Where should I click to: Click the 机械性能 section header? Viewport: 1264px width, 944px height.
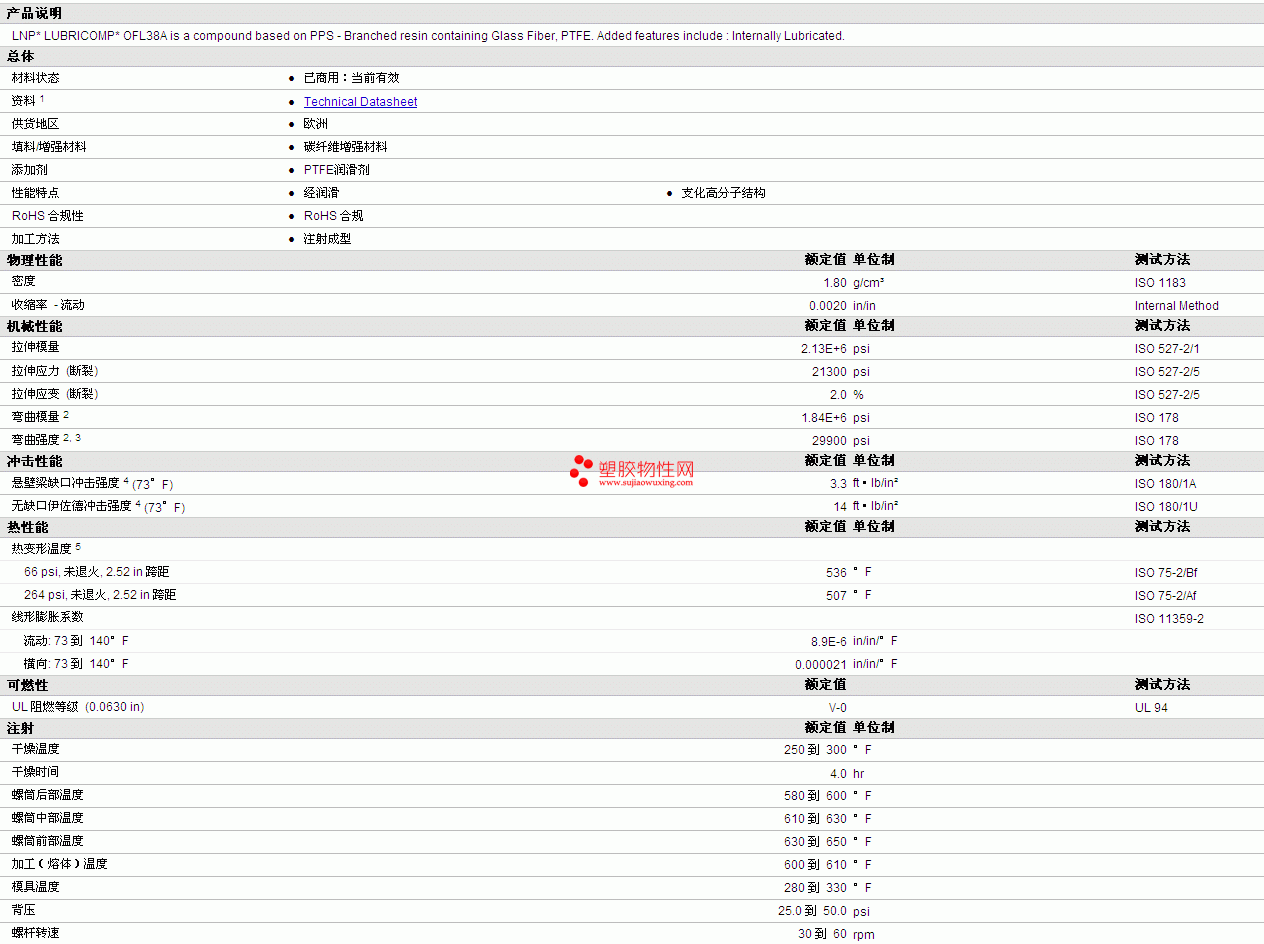pyautogui.click(x=34, y=326)
